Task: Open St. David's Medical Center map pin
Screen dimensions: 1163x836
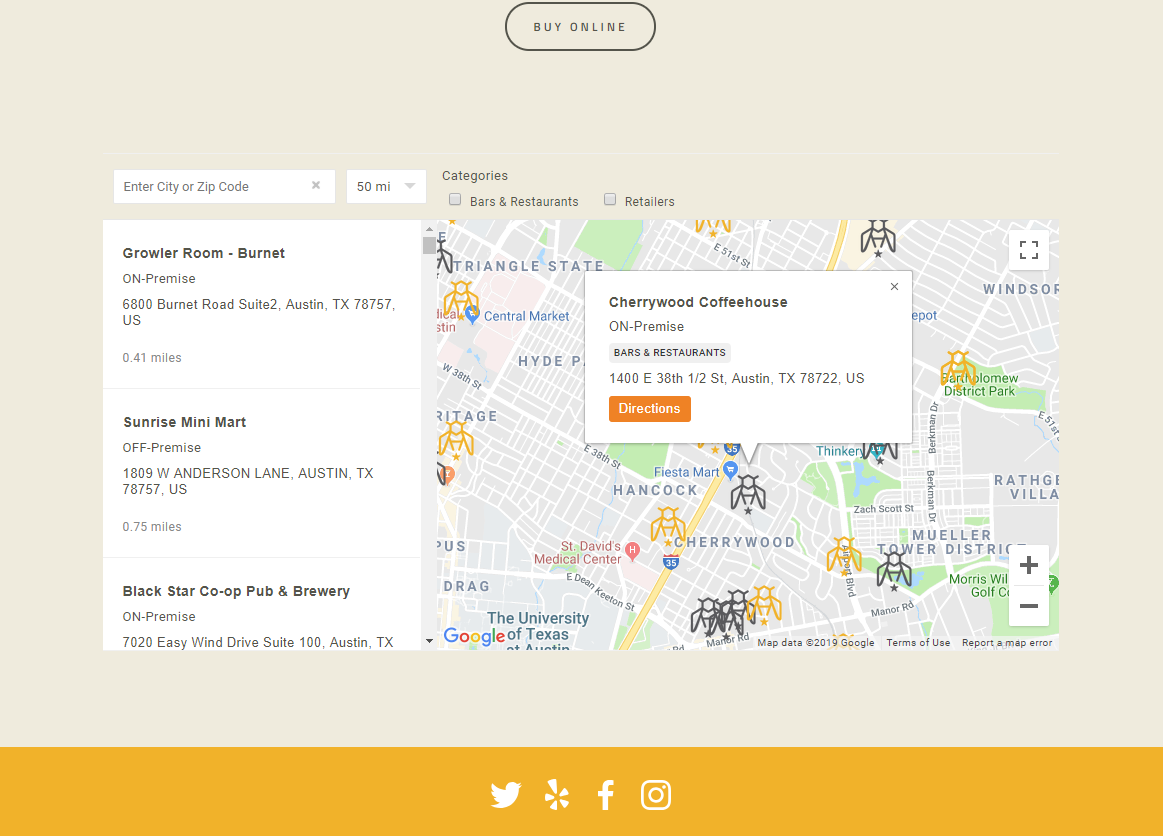Action: pyautogui.click(x=633, y=550)
